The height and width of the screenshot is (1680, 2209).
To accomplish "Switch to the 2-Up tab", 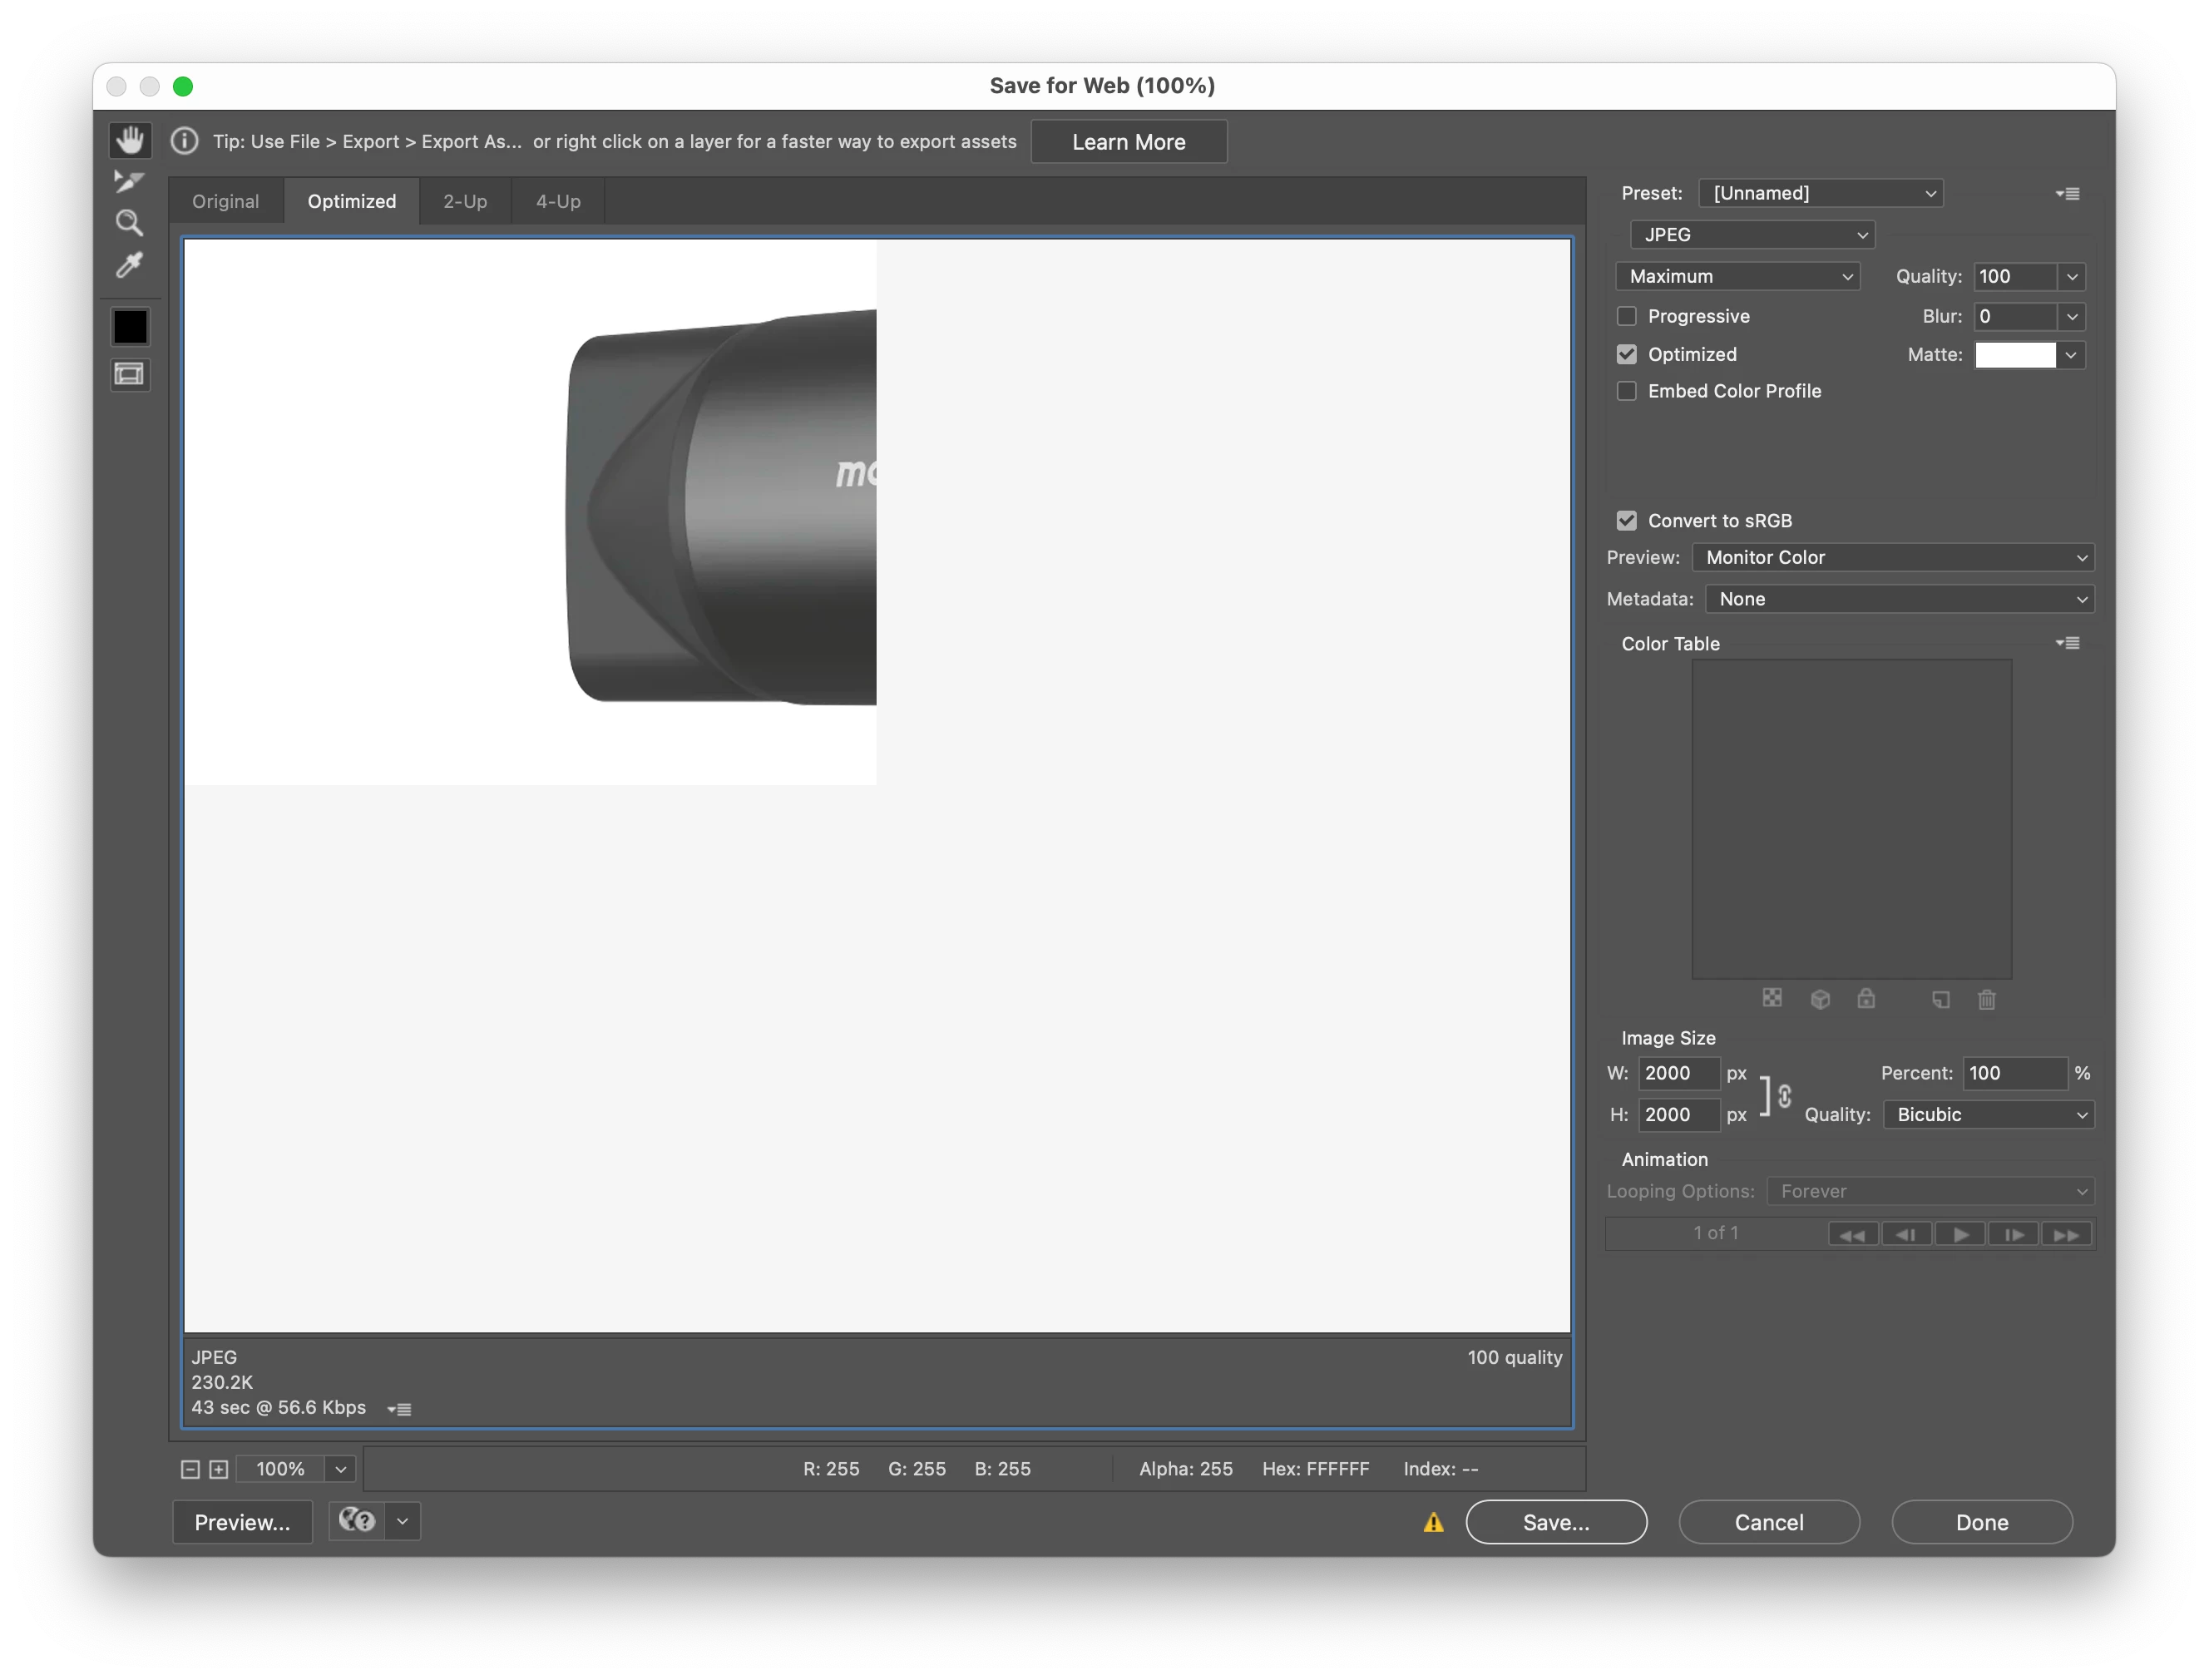I will 465,201.
